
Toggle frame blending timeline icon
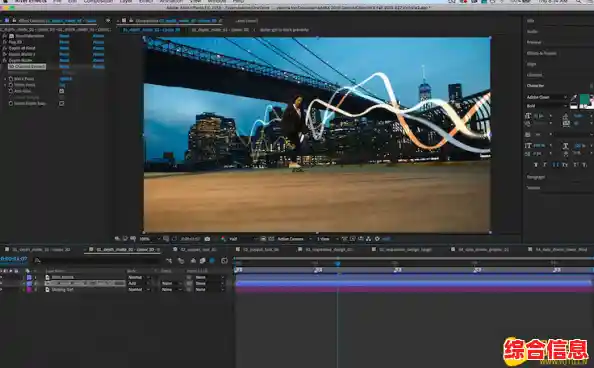(203, 260)
